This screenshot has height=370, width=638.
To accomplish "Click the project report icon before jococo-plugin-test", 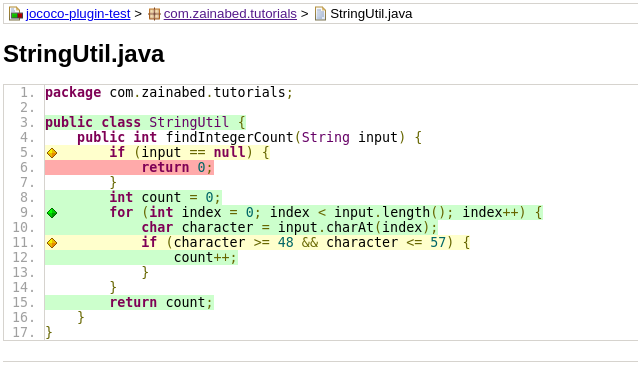I will pos(16,14).
